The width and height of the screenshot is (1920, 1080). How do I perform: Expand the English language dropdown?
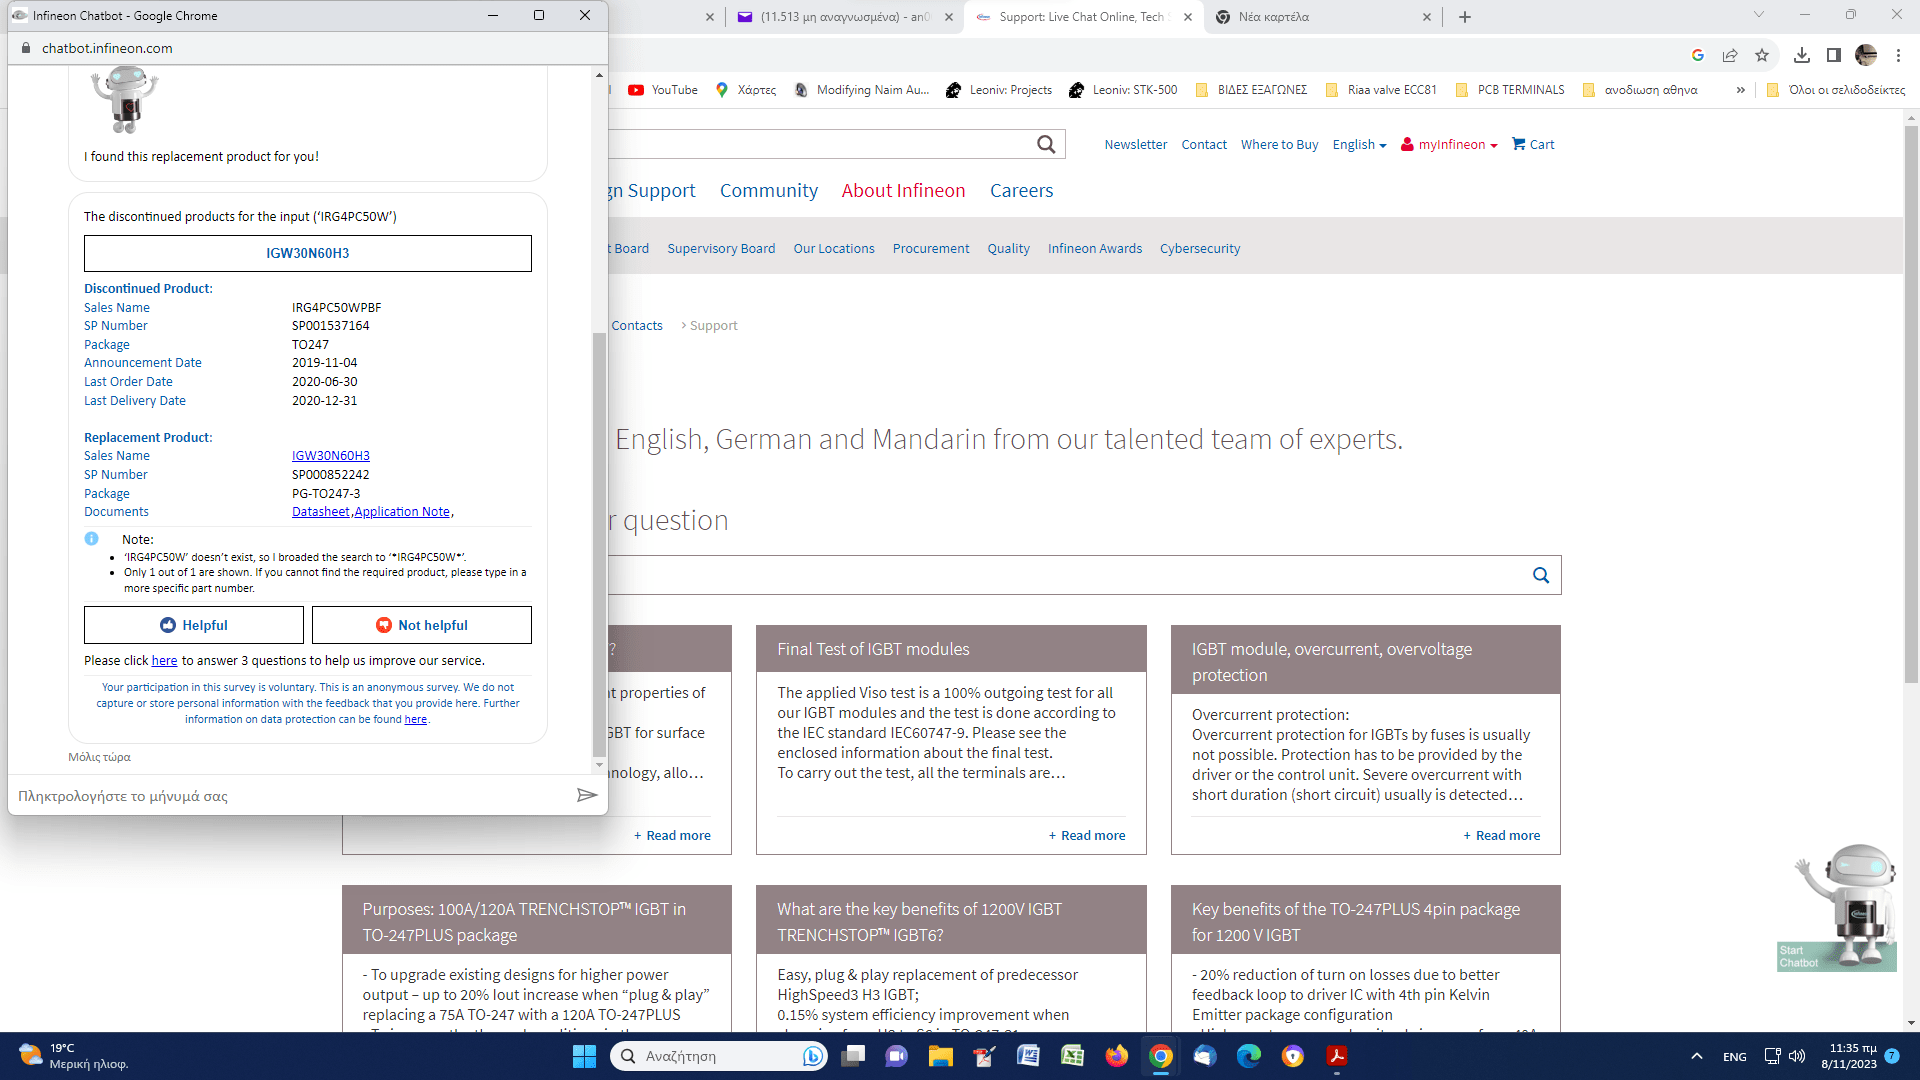tap(1359, 145)
